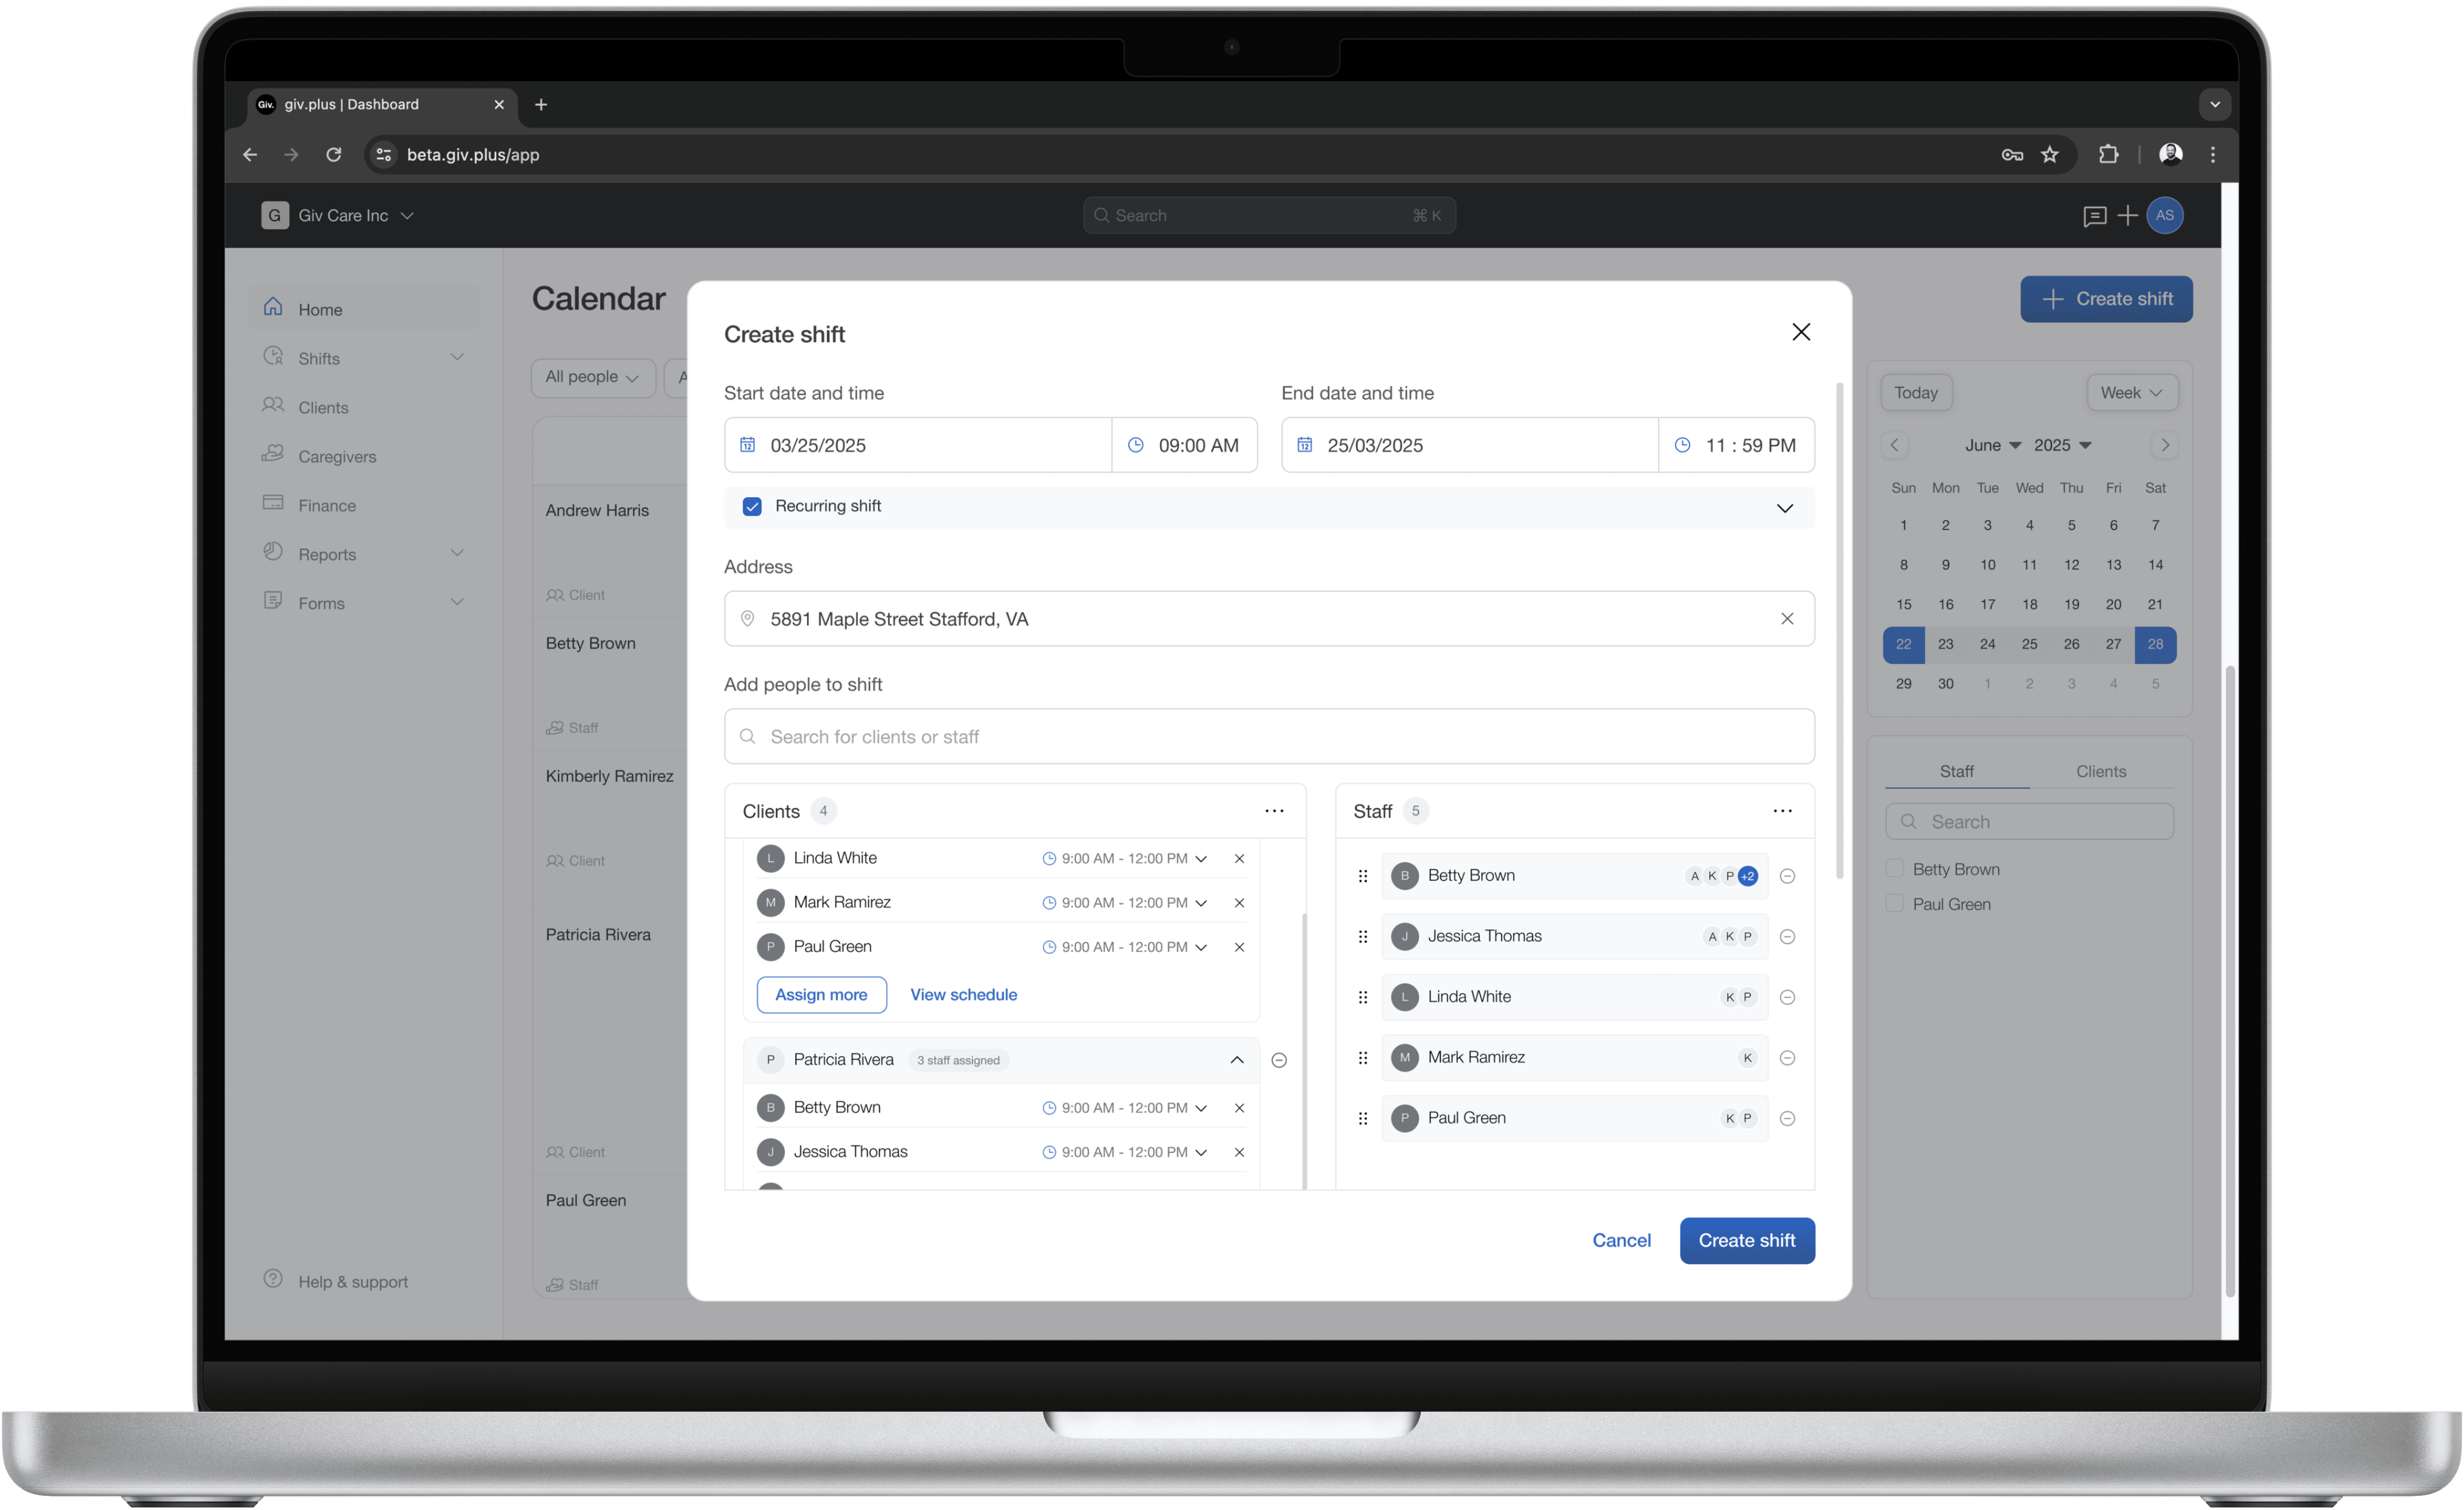
Task: Click the Assign more button
Action: 821,995
